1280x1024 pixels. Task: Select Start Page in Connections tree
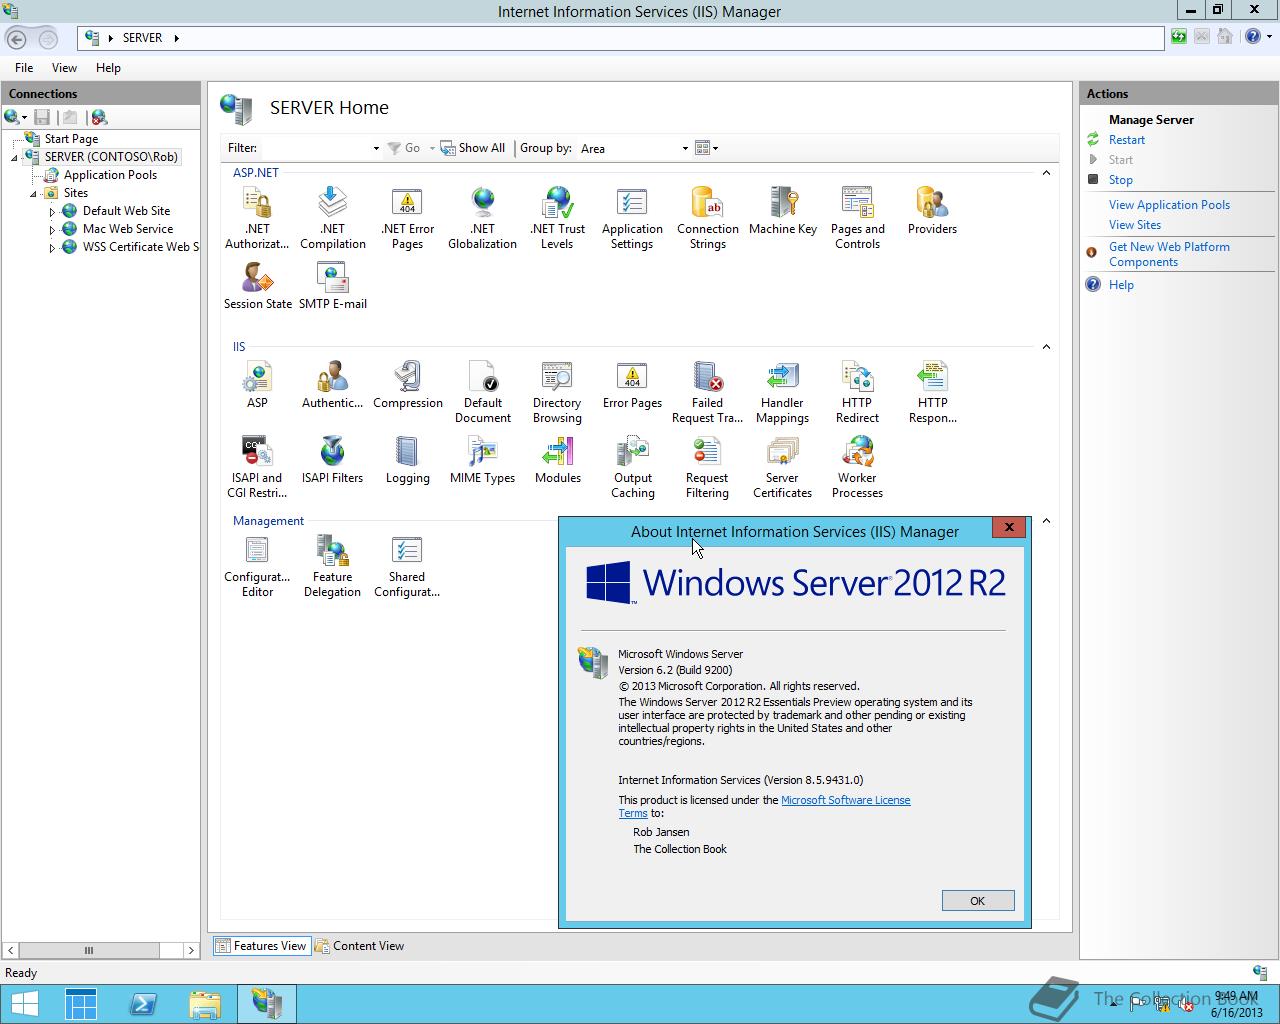(x=71, y=139)
